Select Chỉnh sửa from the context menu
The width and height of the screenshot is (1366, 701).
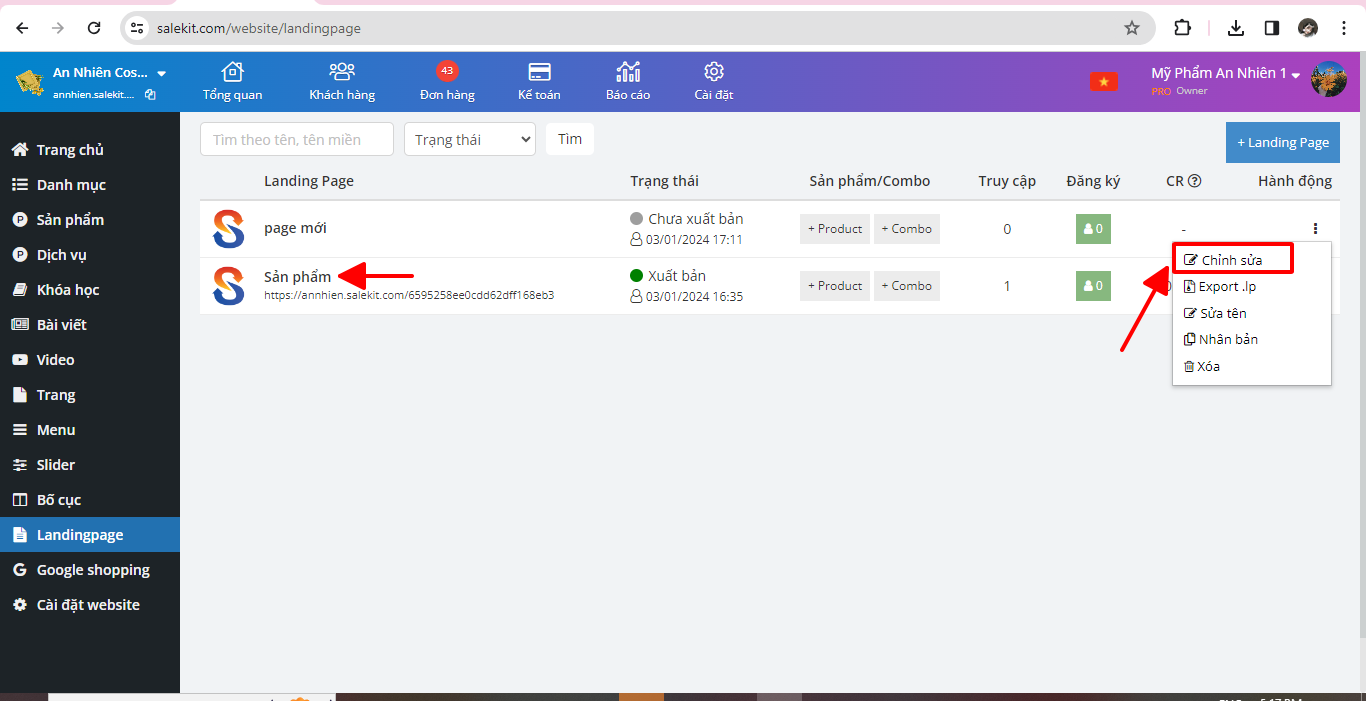click(x=1231, y=260)
